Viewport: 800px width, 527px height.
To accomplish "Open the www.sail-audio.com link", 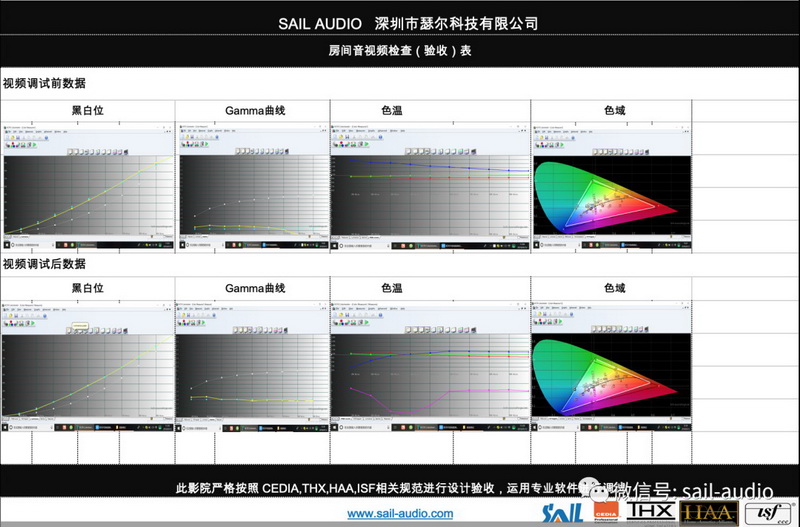I will 400,514.
